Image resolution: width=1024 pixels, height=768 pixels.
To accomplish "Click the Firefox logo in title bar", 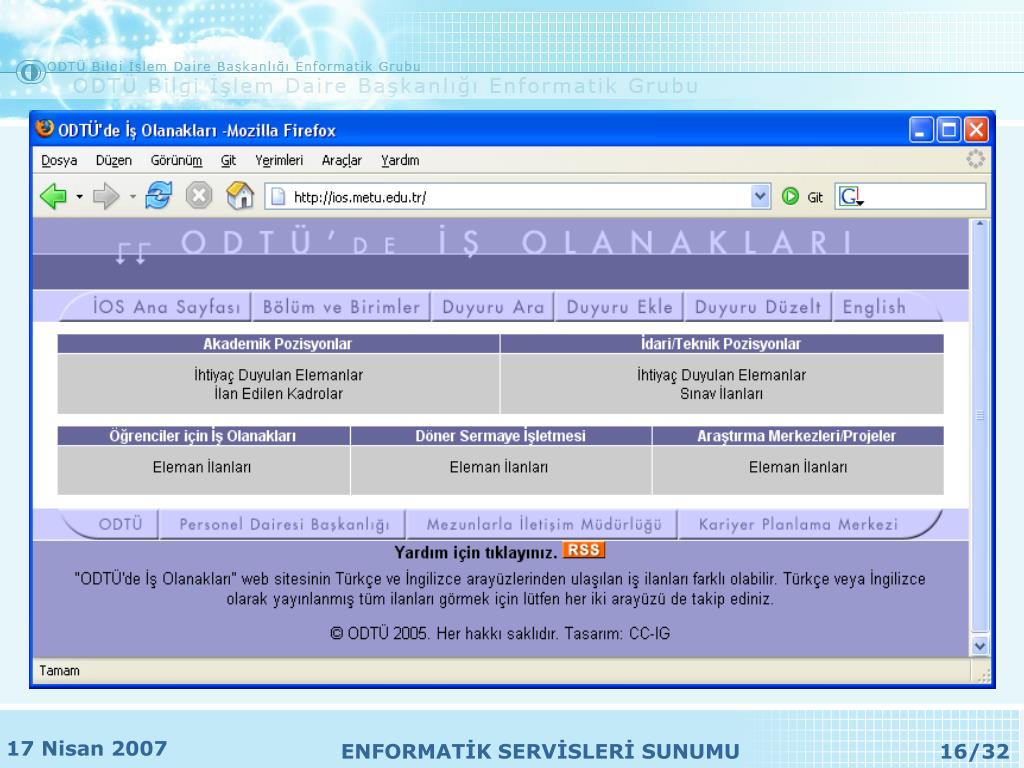I will (x=44, y=128).
